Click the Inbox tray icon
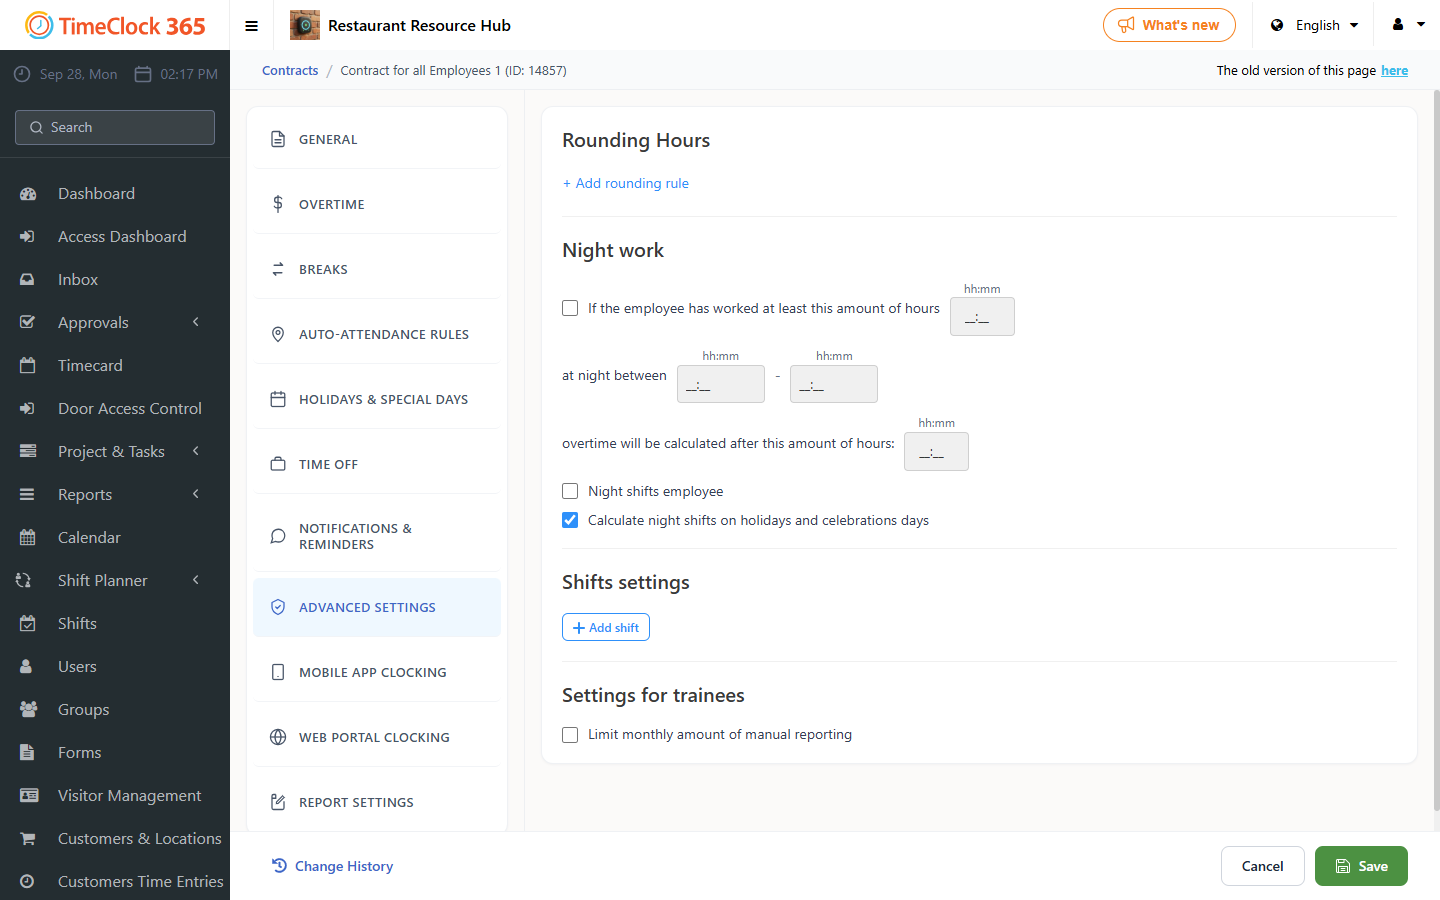The image size is (1440, 900). point(28,280)
